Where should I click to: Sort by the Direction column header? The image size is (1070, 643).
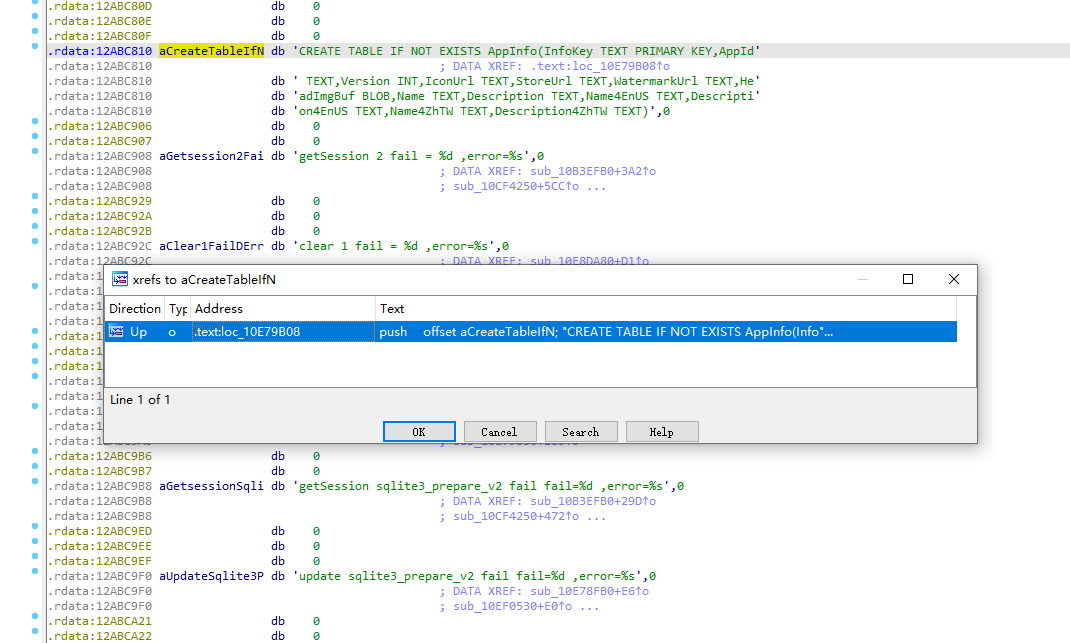[x=135, y=309]
